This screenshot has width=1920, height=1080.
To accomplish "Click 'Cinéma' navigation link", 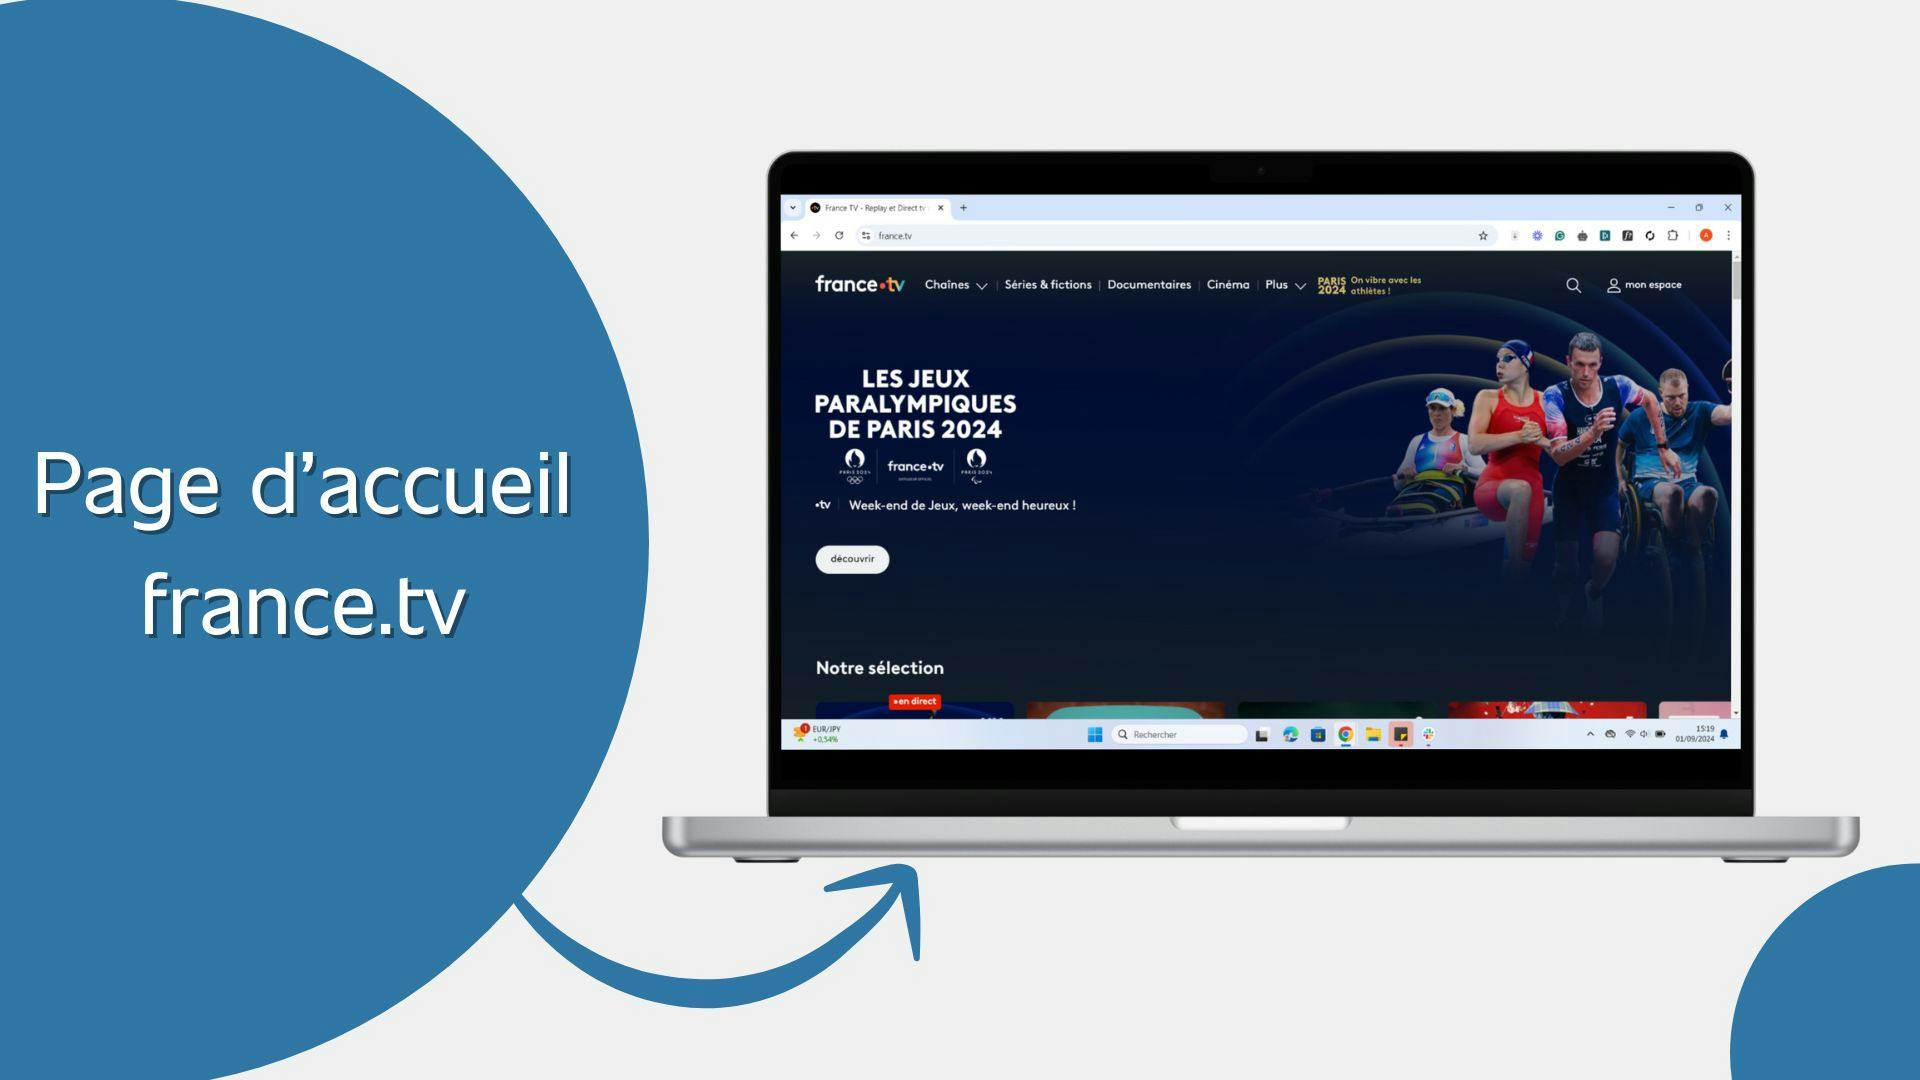I will coord(1226,284).
